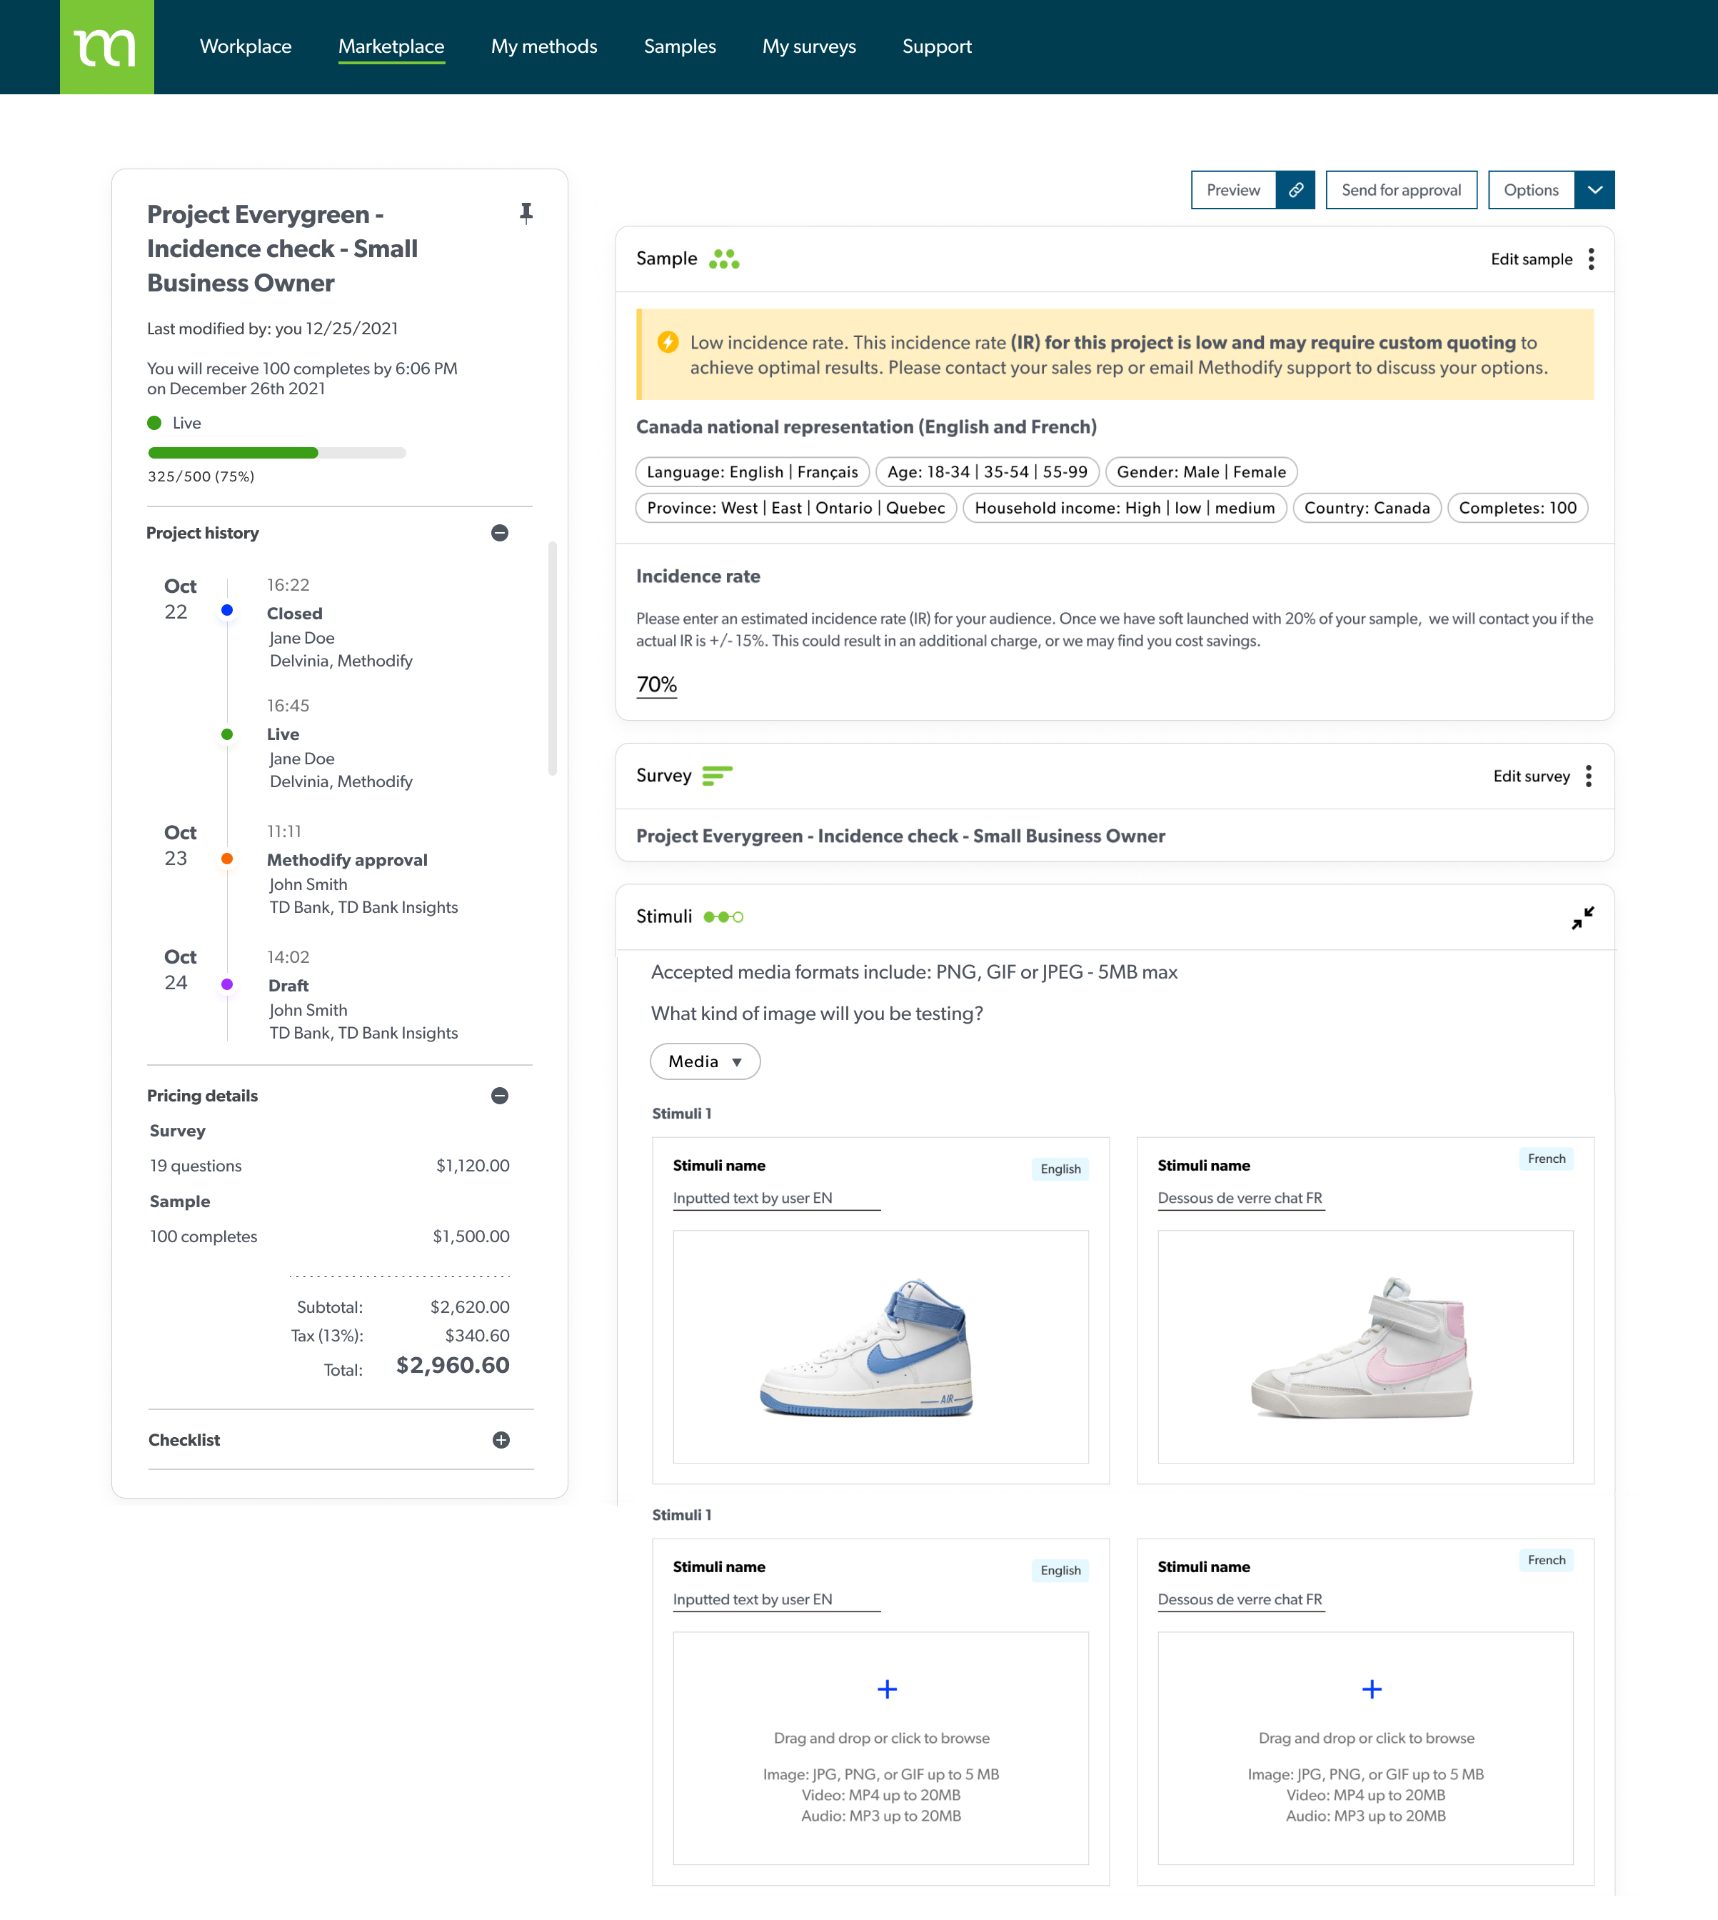
Task: Open Samples page
Action: pos(680,46)
